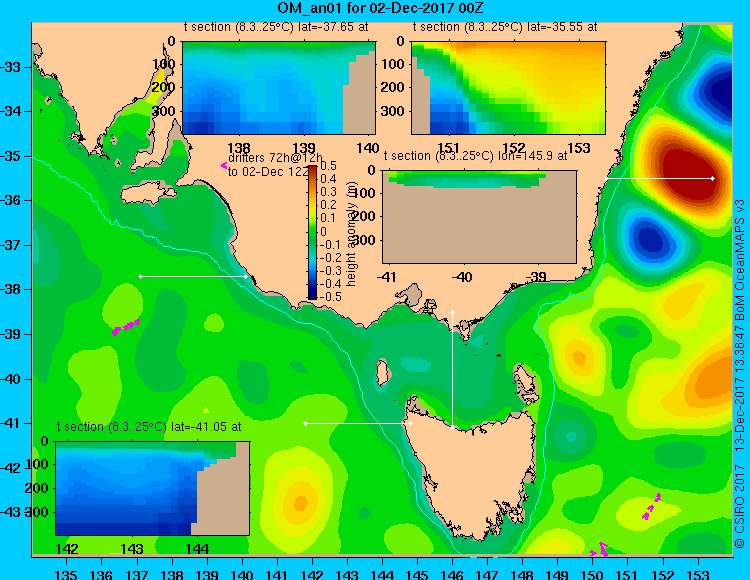Click the 152 axis label of the lat=-35.55 inset
750x580 pixels.
[514, 148]
